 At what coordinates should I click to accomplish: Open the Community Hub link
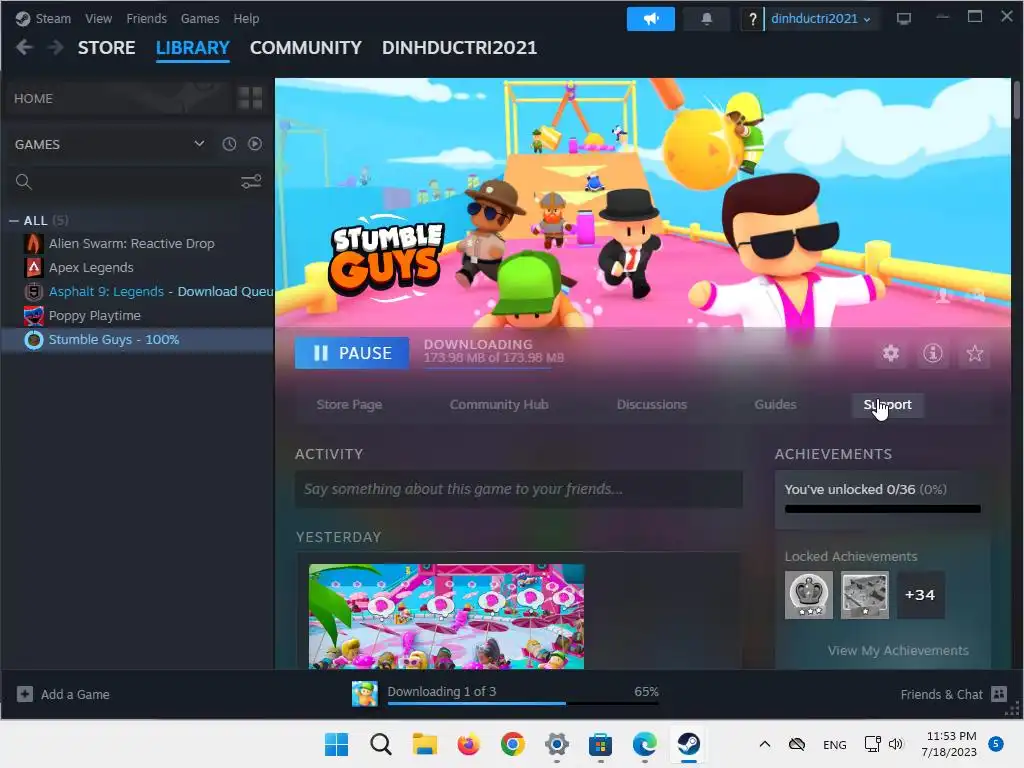pos(499,405)
